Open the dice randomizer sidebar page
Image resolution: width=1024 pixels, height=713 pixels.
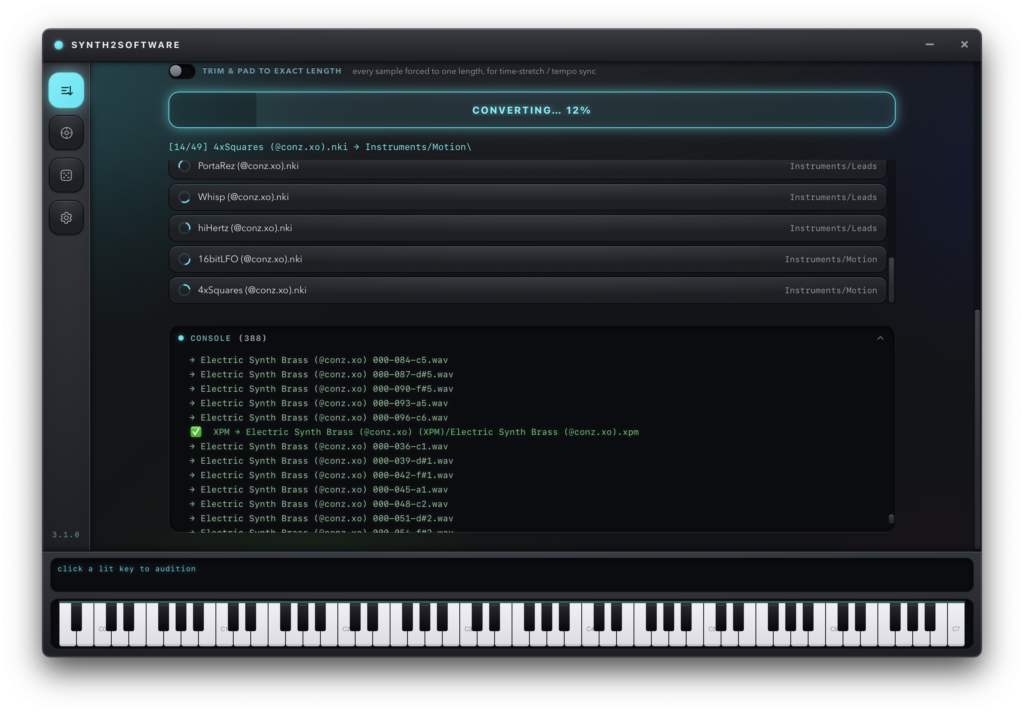(x=66, y=175)
